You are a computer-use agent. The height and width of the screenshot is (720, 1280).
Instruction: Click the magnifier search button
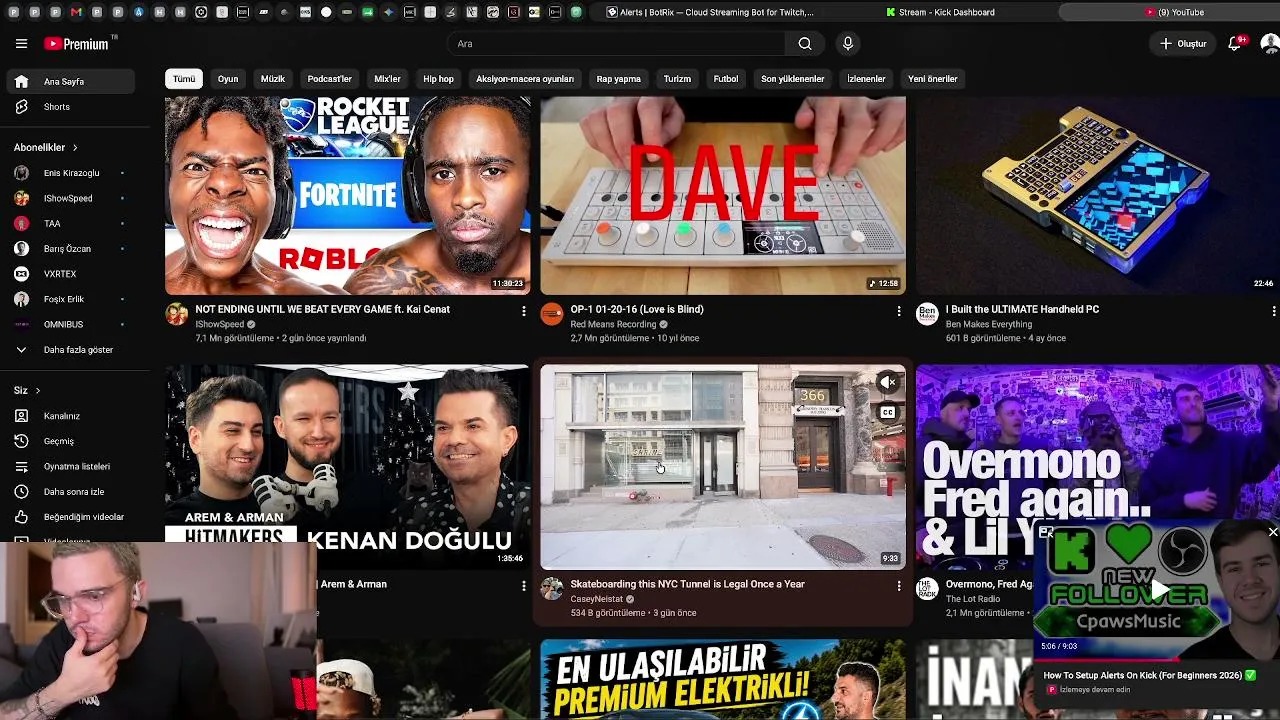(x=805, y=44)
